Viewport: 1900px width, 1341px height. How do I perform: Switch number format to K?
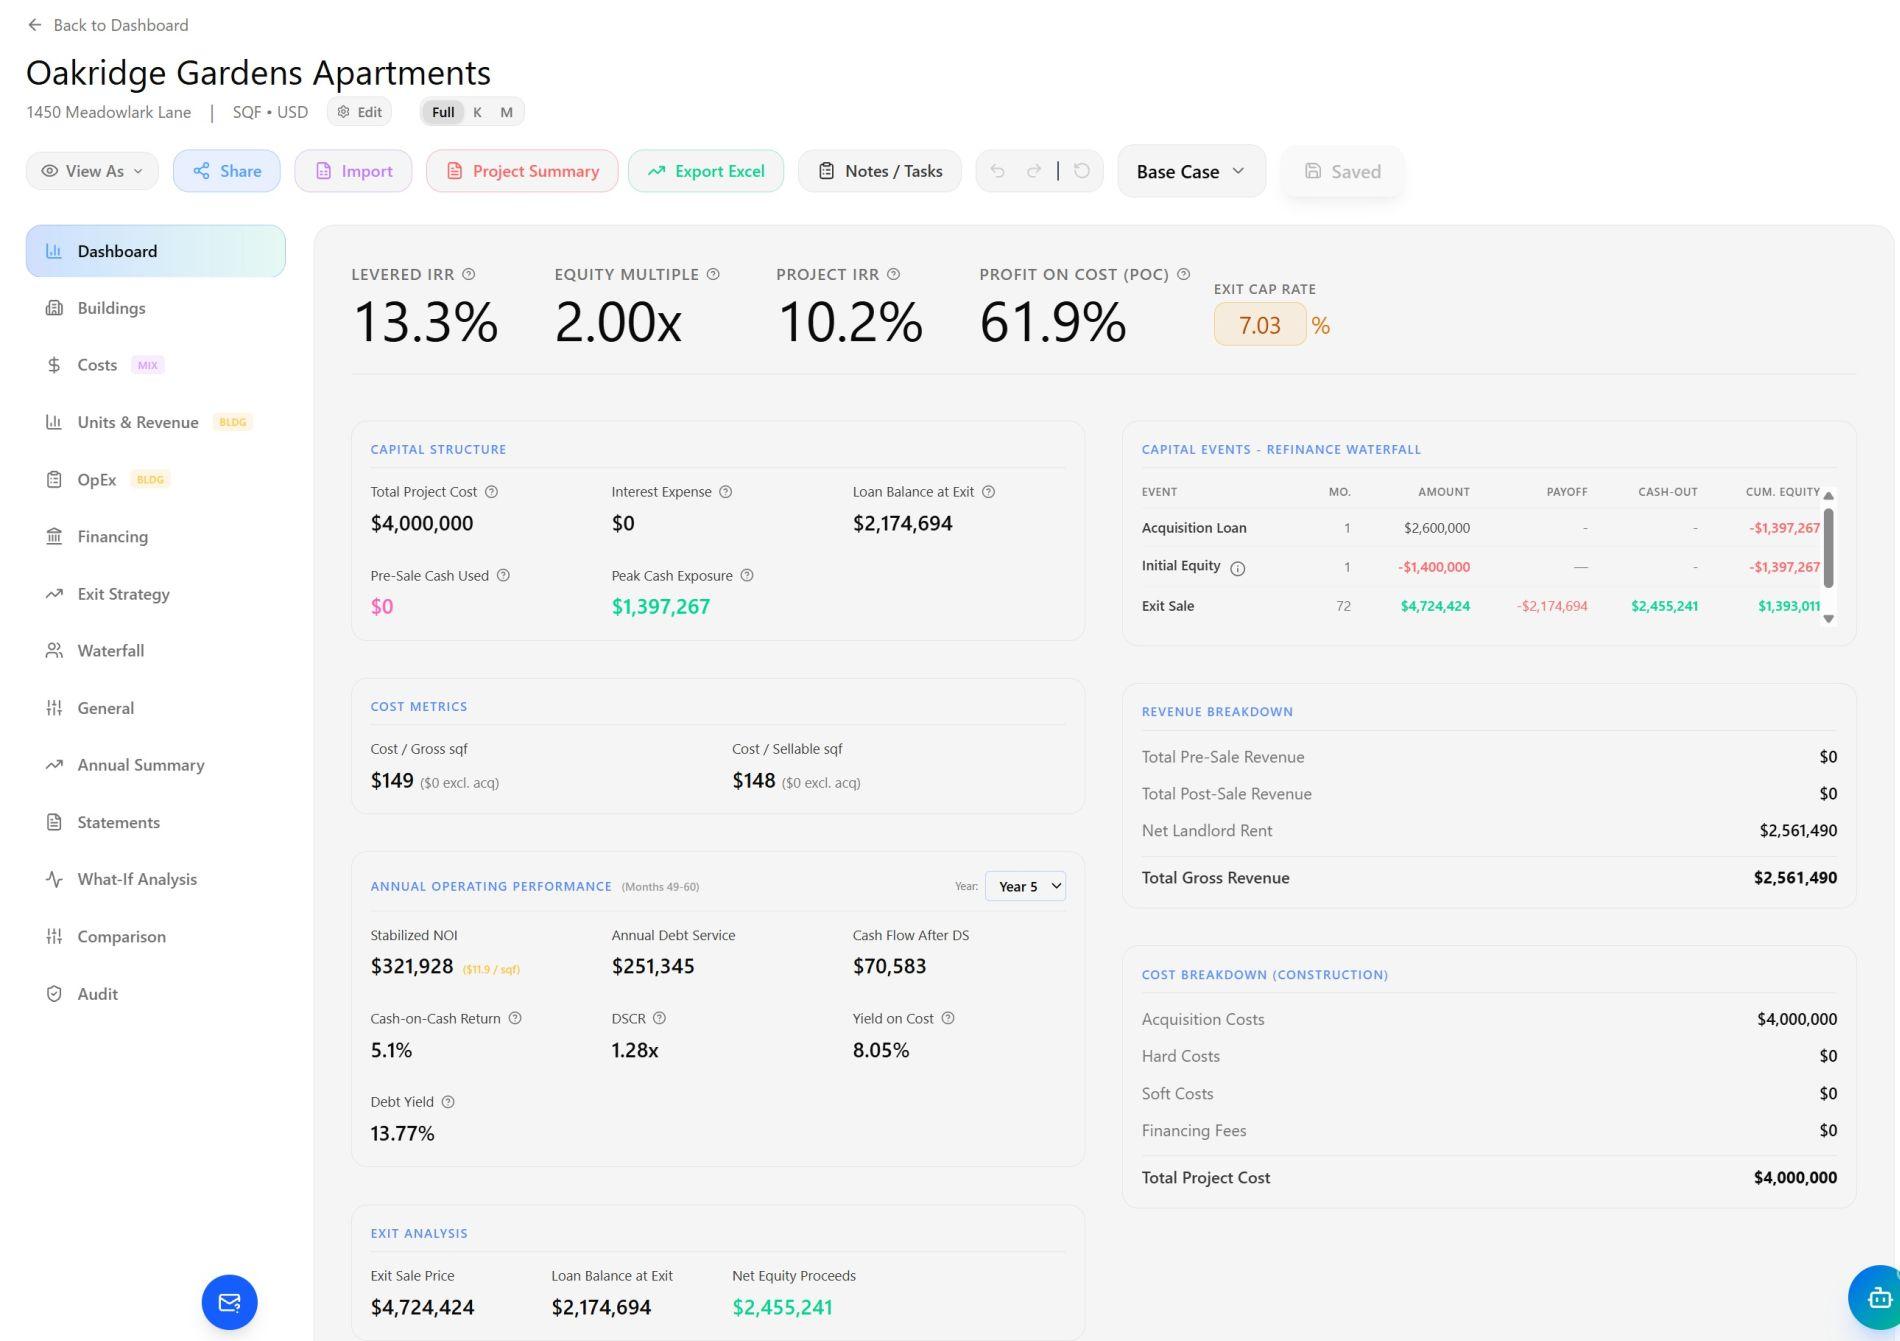pyautogui.click(x=478, y=112)
